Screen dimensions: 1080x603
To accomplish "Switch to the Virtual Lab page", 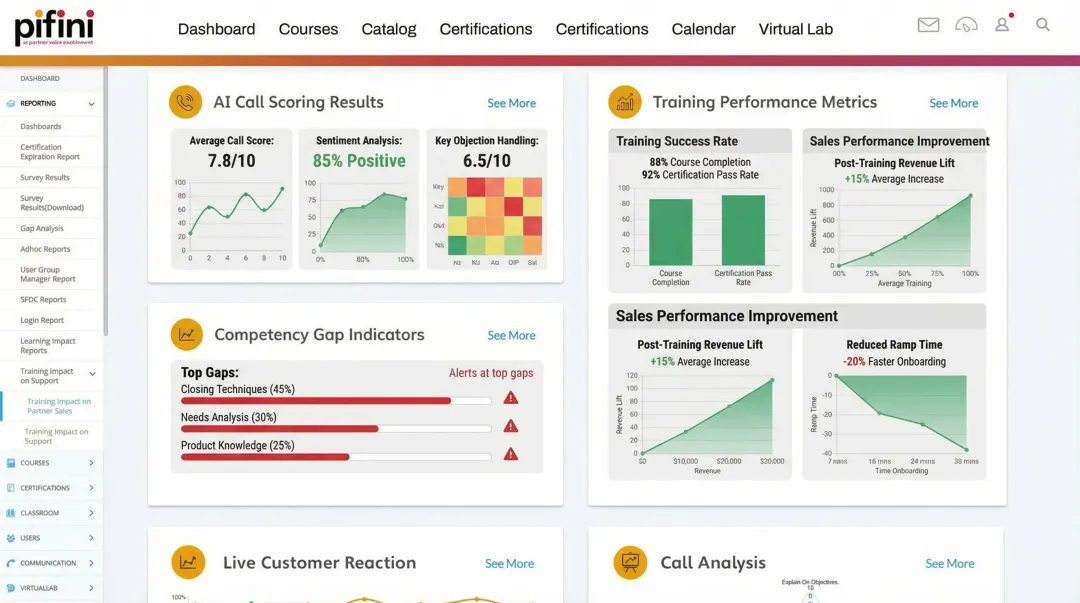I will click(796, 29).
